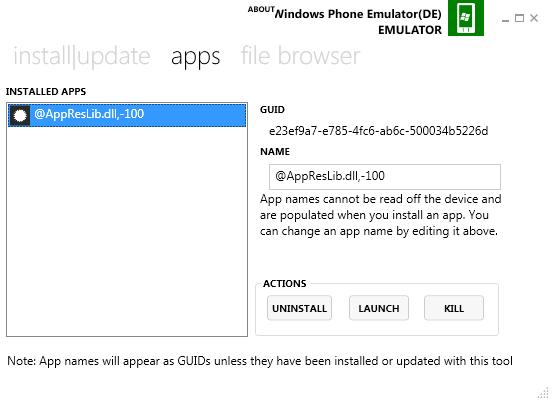The width and height of the screenshot is (552, 401).
Task: Uninstall the selected app
Action: tap(299, 308)
